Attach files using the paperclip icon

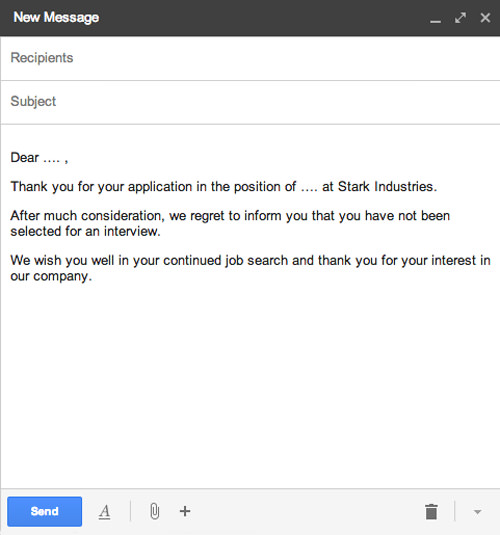155,511
